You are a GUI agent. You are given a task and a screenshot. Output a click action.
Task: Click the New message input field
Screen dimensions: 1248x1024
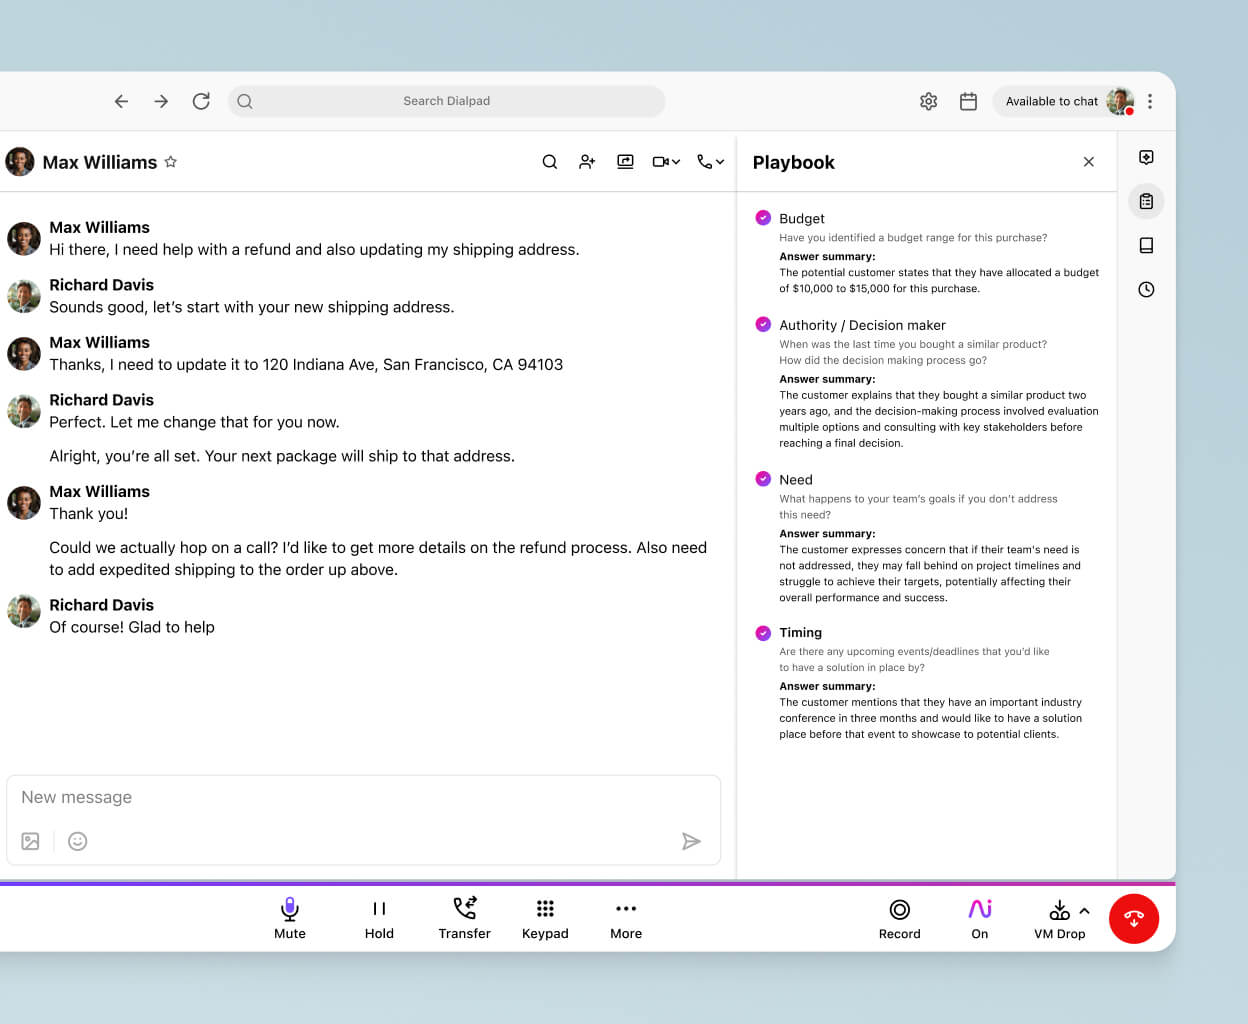click(300, 797)
